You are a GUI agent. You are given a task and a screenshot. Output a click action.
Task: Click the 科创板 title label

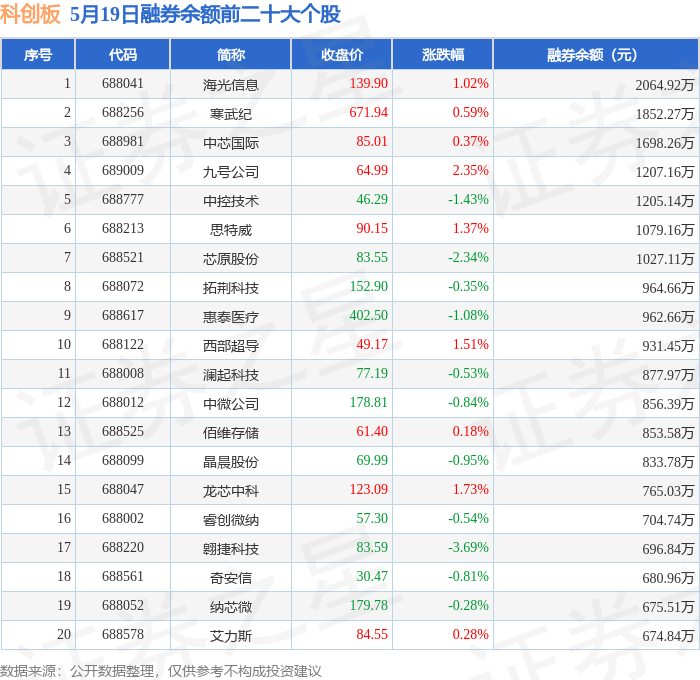pos(30,14)
